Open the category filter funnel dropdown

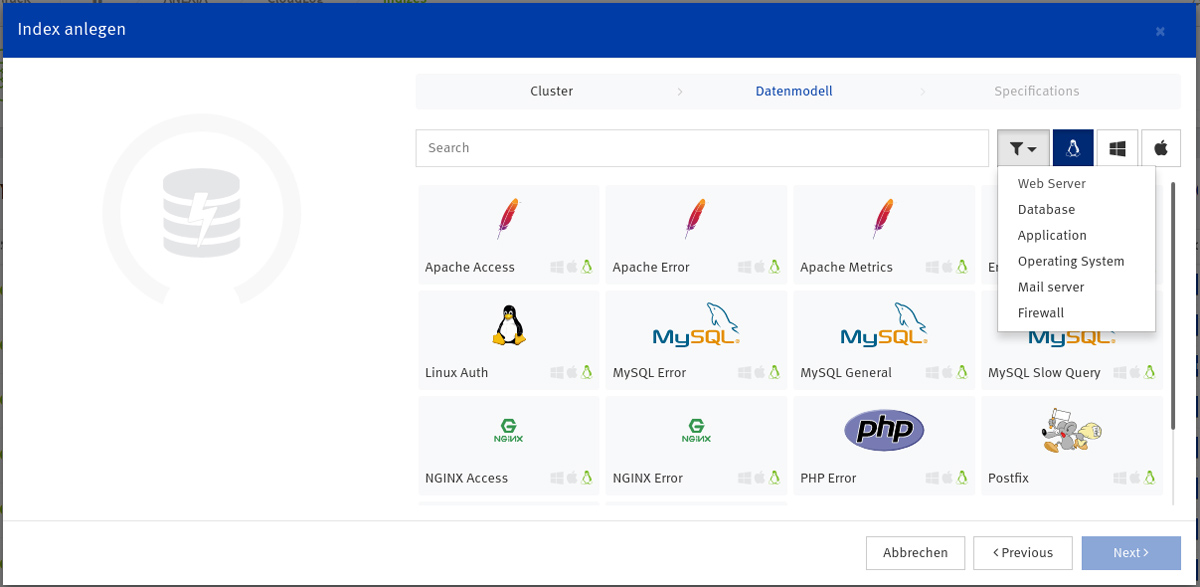(1023, 148)
